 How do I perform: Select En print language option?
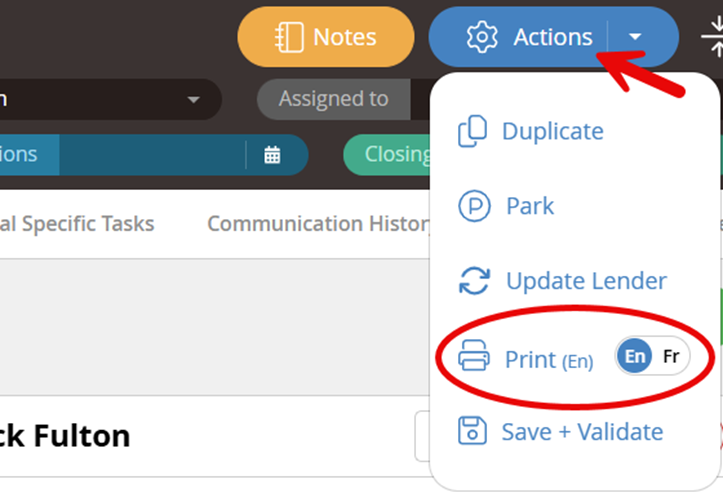click(x=634, y=356)
